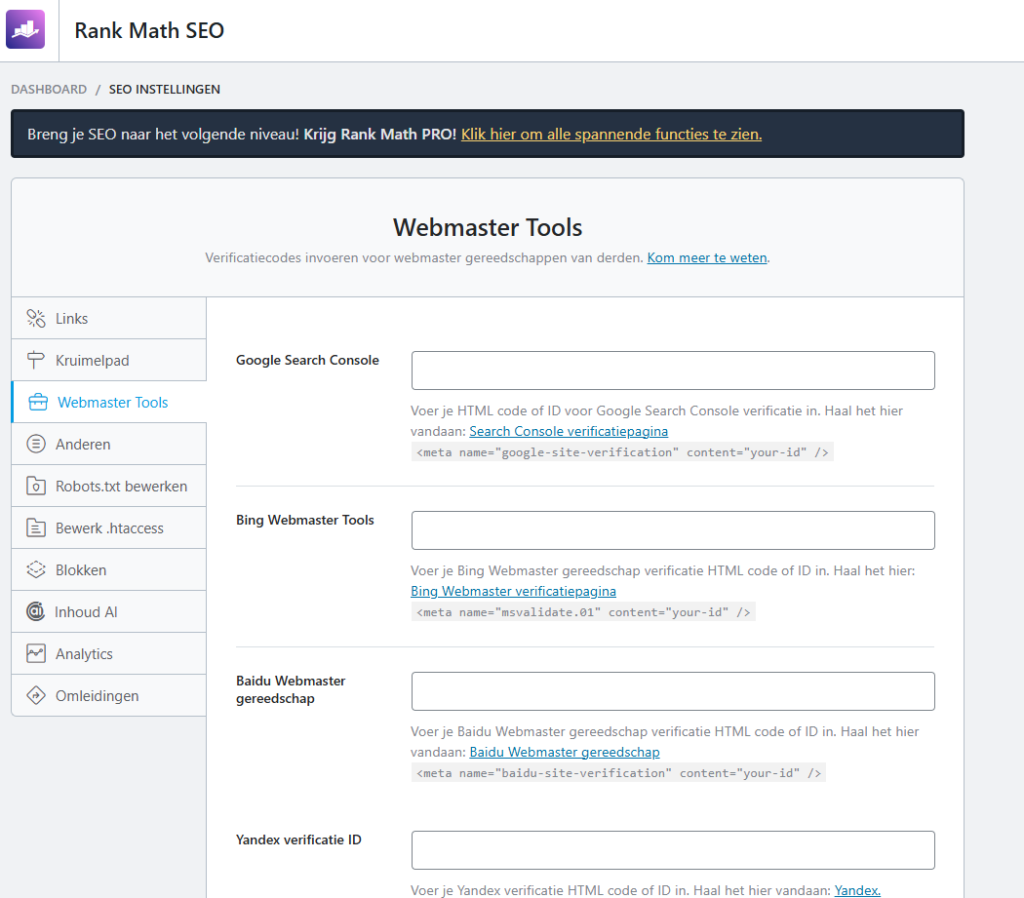Screen dimensions: 1024x898
Task: Click the Rank Math logo icon
Action: click(25, 29)
